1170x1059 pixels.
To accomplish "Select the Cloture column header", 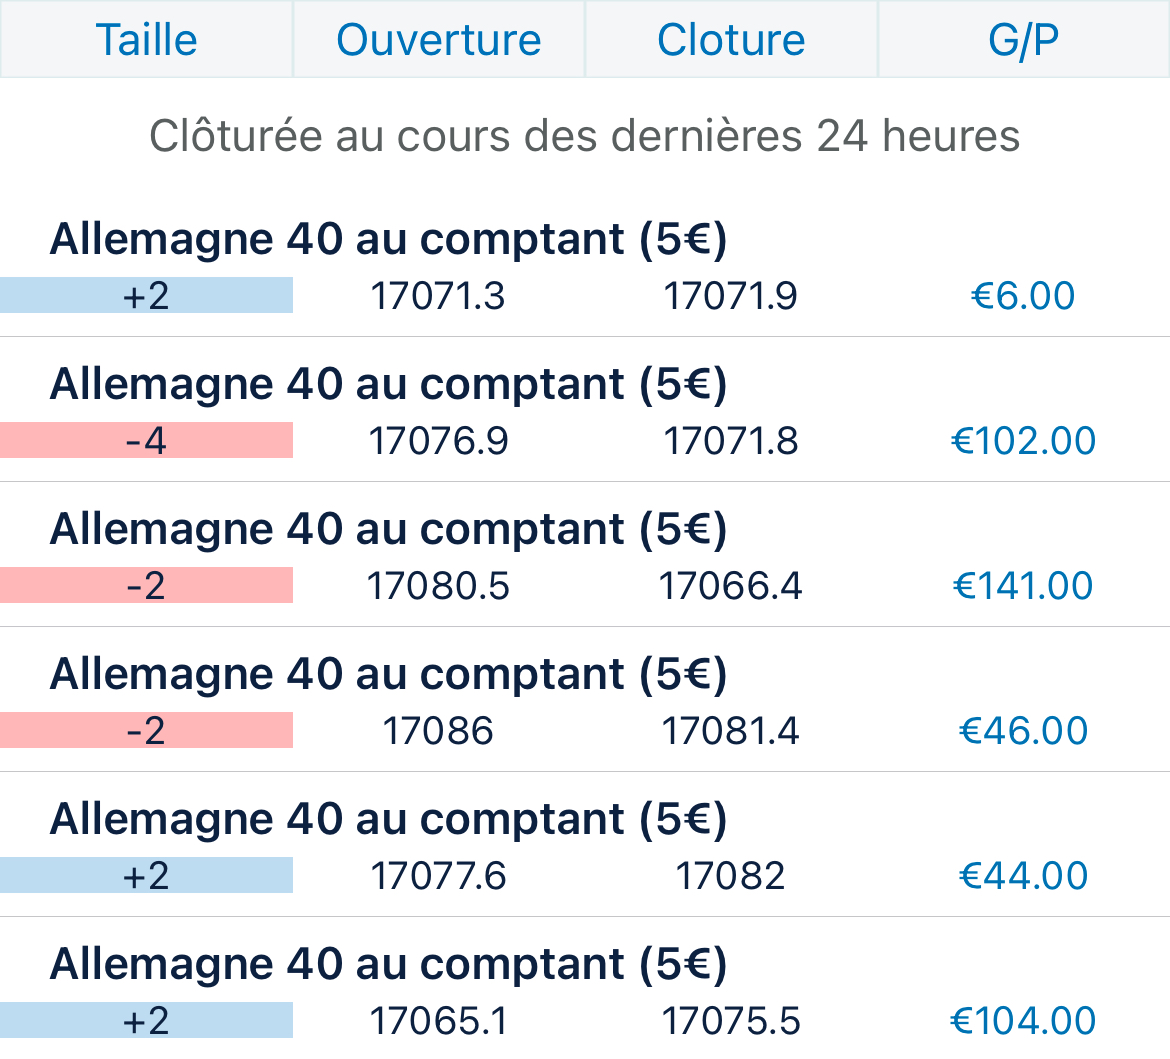I will (731, 40).
